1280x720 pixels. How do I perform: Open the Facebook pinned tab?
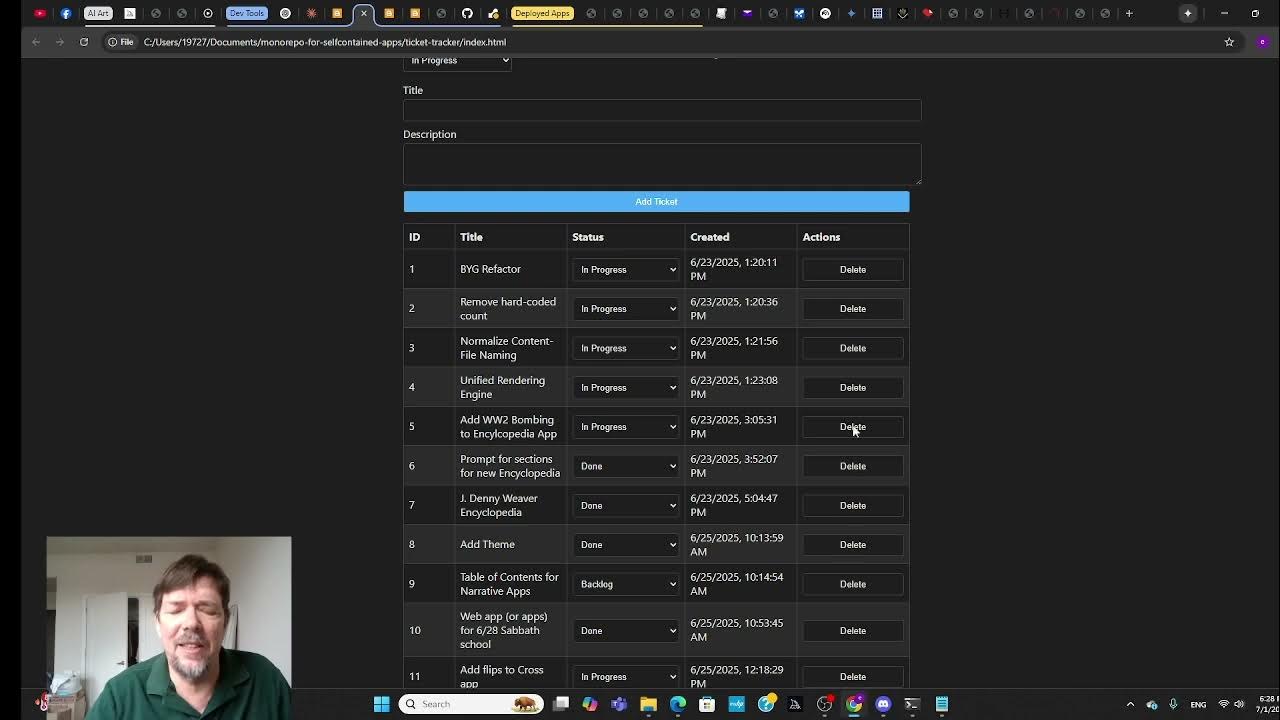[x=65, y=13]
